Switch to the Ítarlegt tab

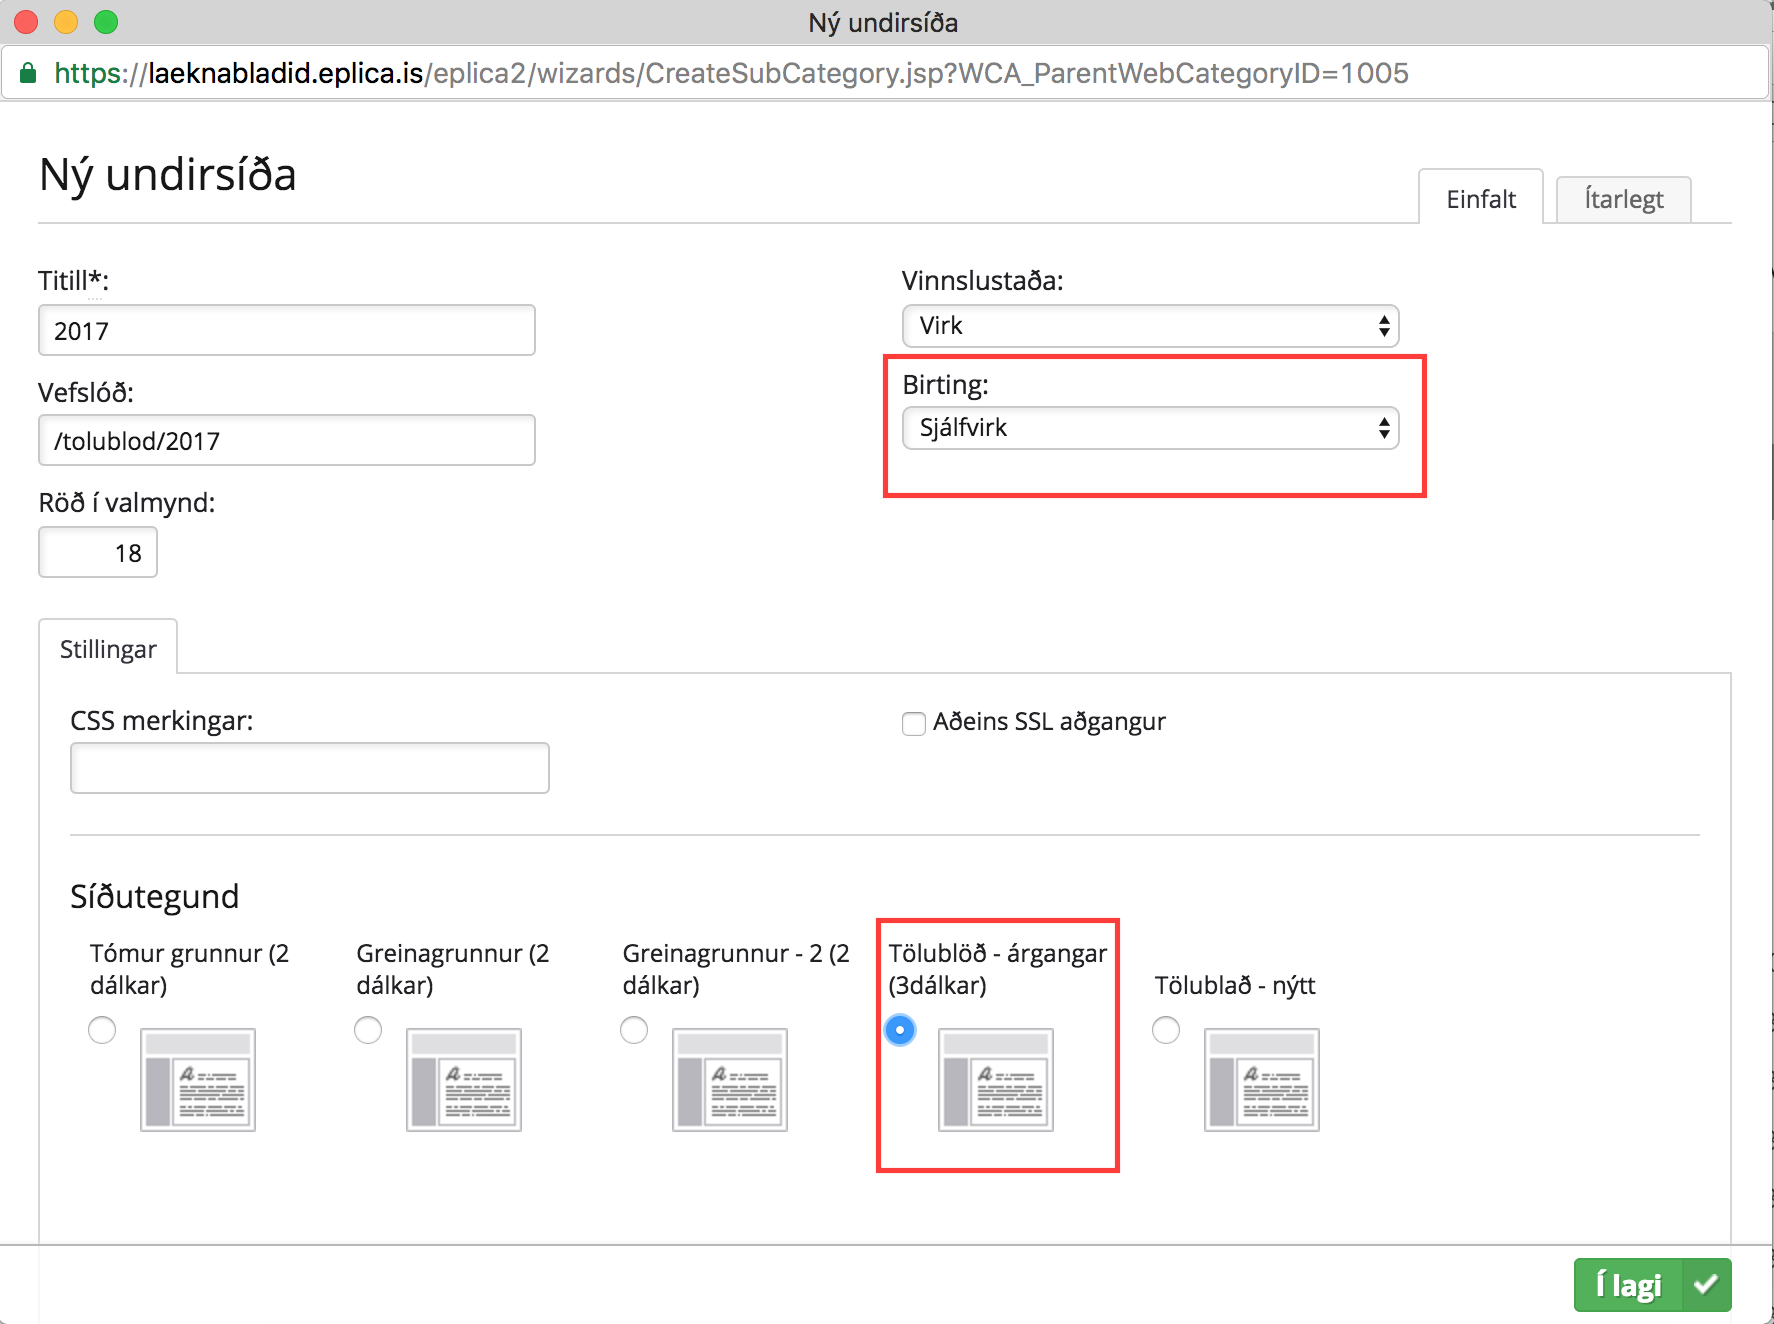(x=1624, y=199)
